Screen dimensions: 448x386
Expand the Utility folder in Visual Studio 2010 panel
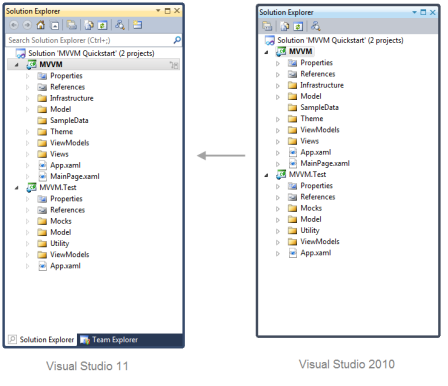pyautogui.click(x=278, y=231)
